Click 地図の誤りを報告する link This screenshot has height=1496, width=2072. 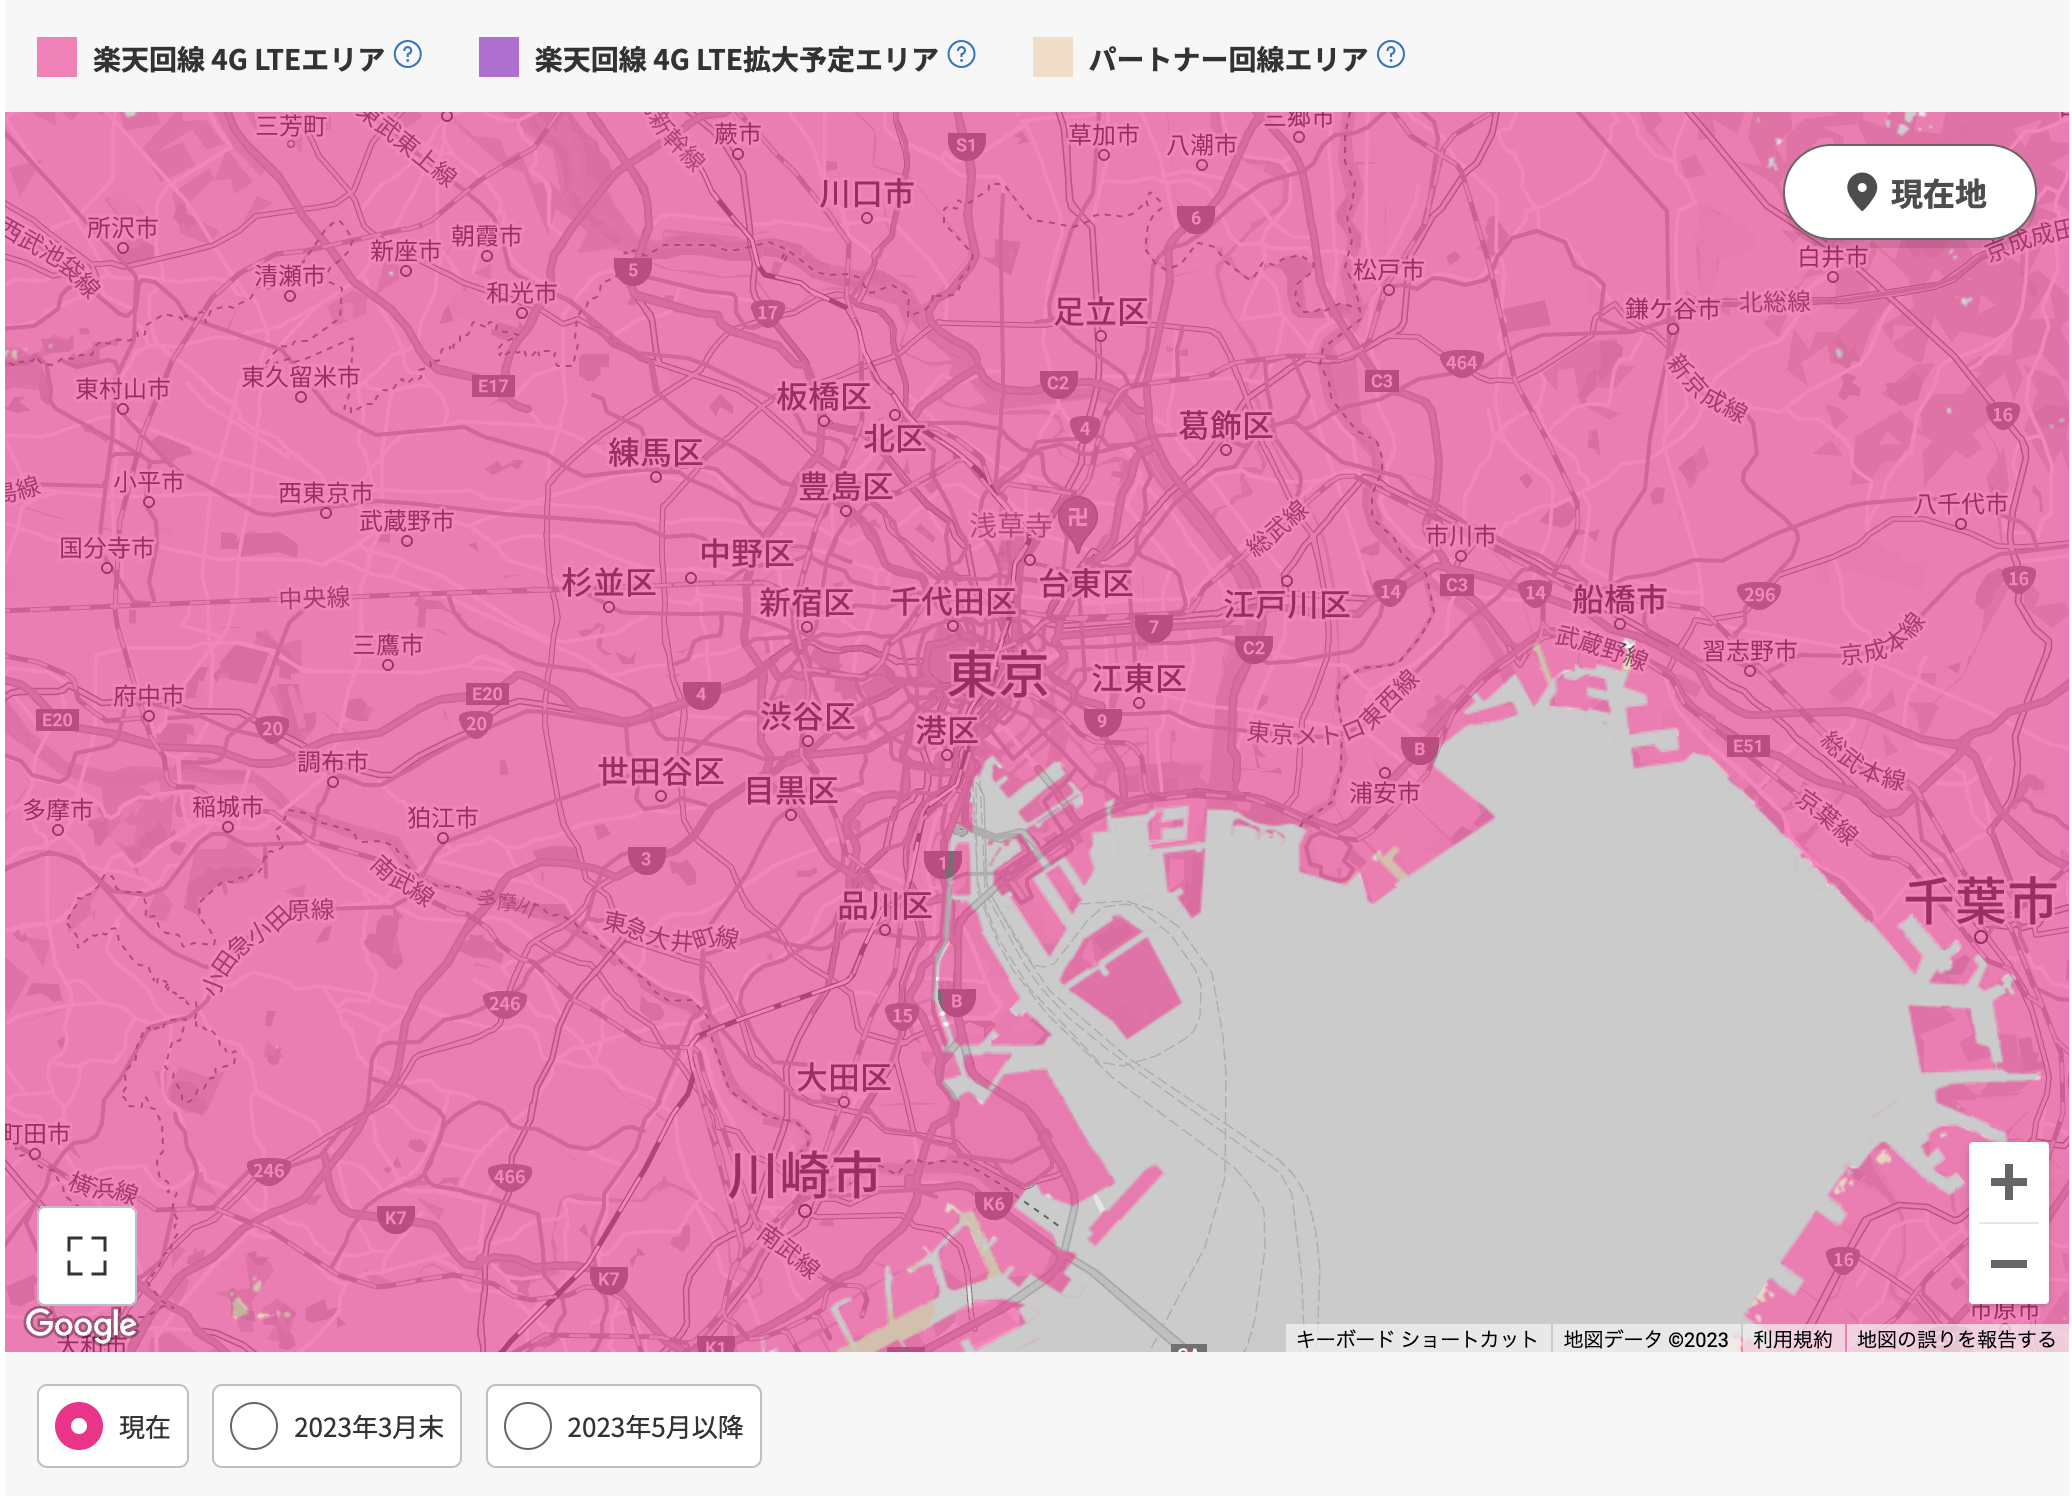pyautogui.click(x=1955, y=1339)
